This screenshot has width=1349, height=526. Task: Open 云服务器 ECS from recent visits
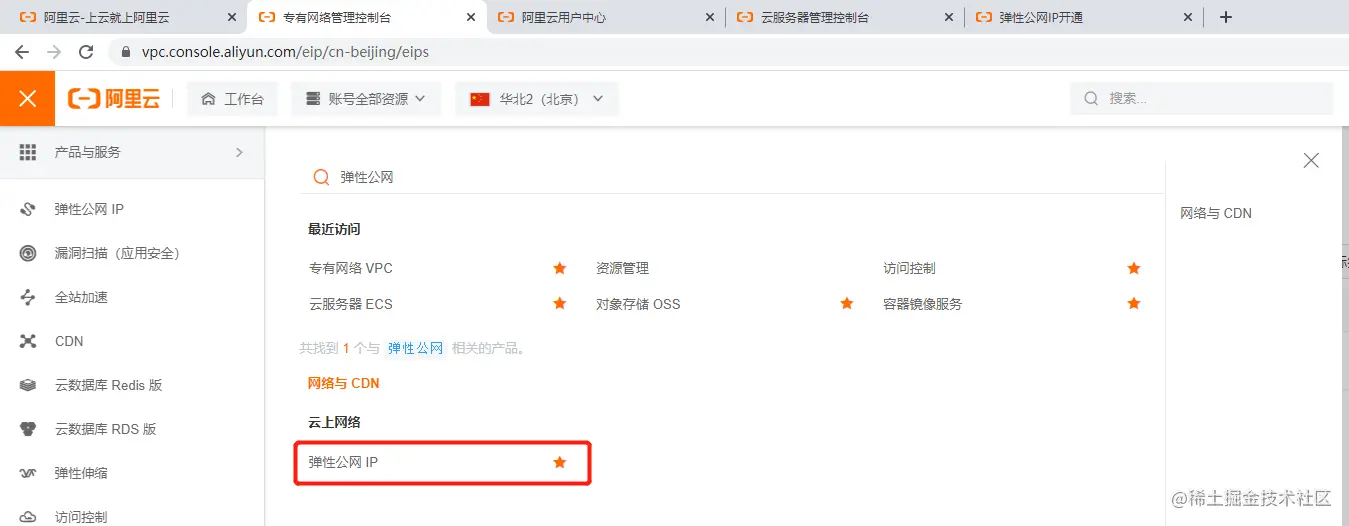[x=351, y=303]
